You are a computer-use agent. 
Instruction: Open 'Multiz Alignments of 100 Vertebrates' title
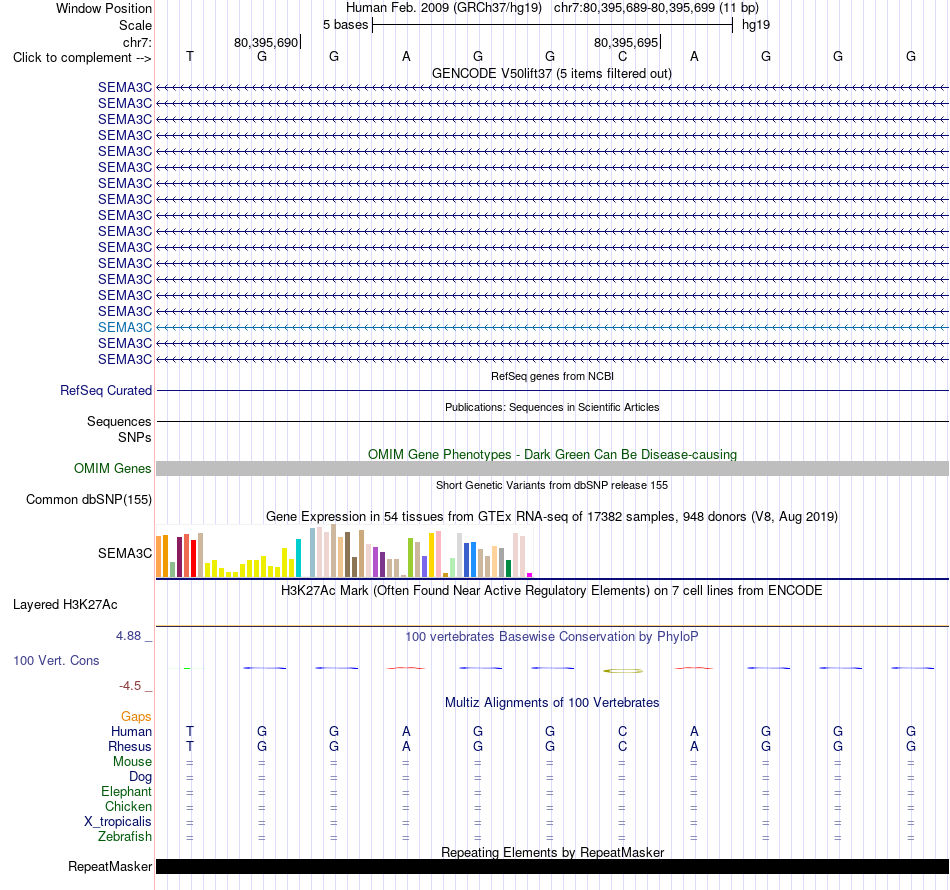pos(552,702)
